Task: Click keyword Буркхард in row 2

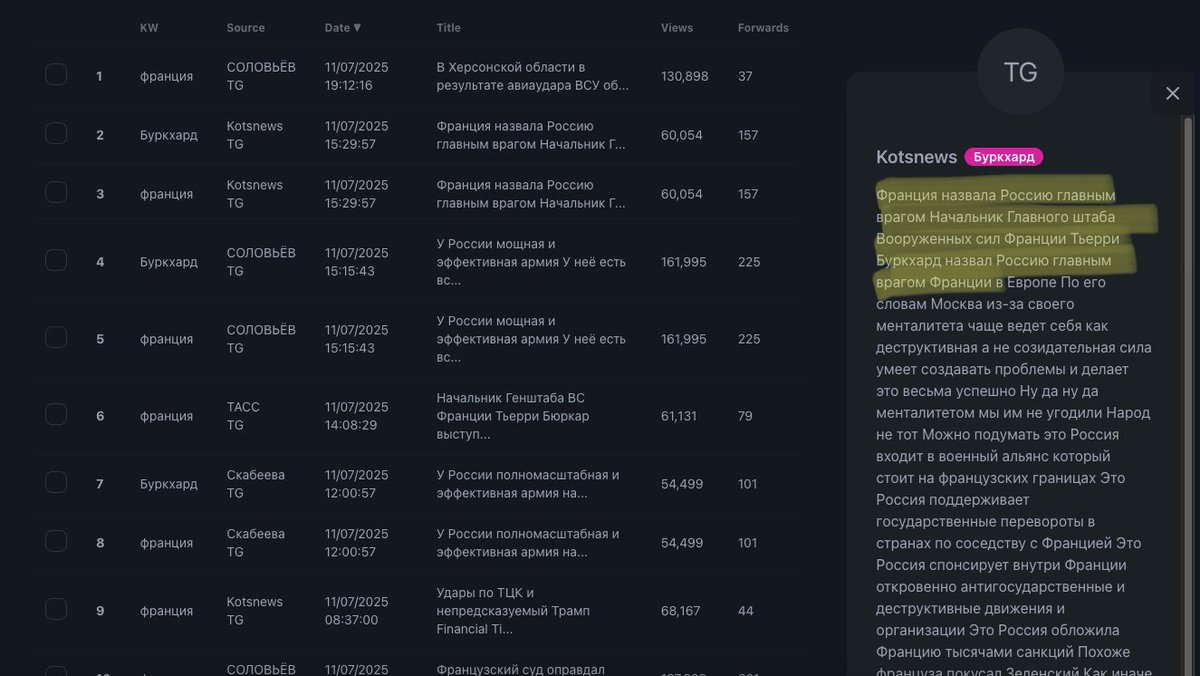Action: point(169,135)
